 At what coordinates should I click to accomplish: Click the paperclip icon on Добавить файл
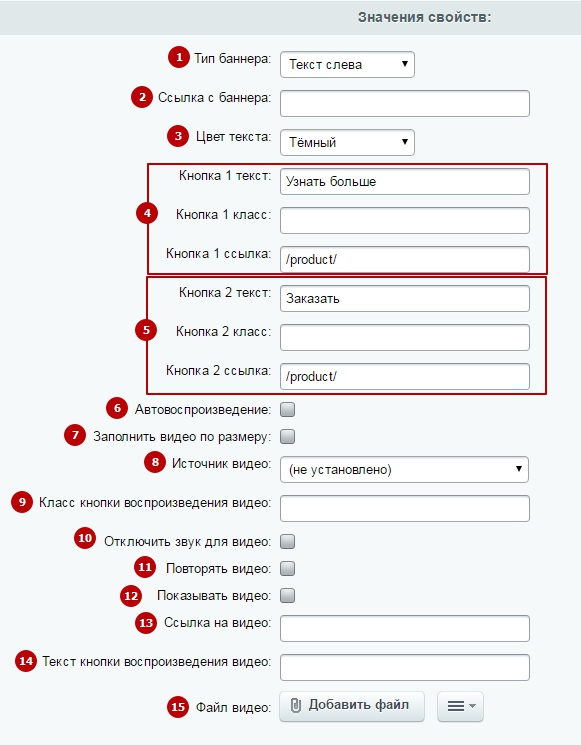295,706
